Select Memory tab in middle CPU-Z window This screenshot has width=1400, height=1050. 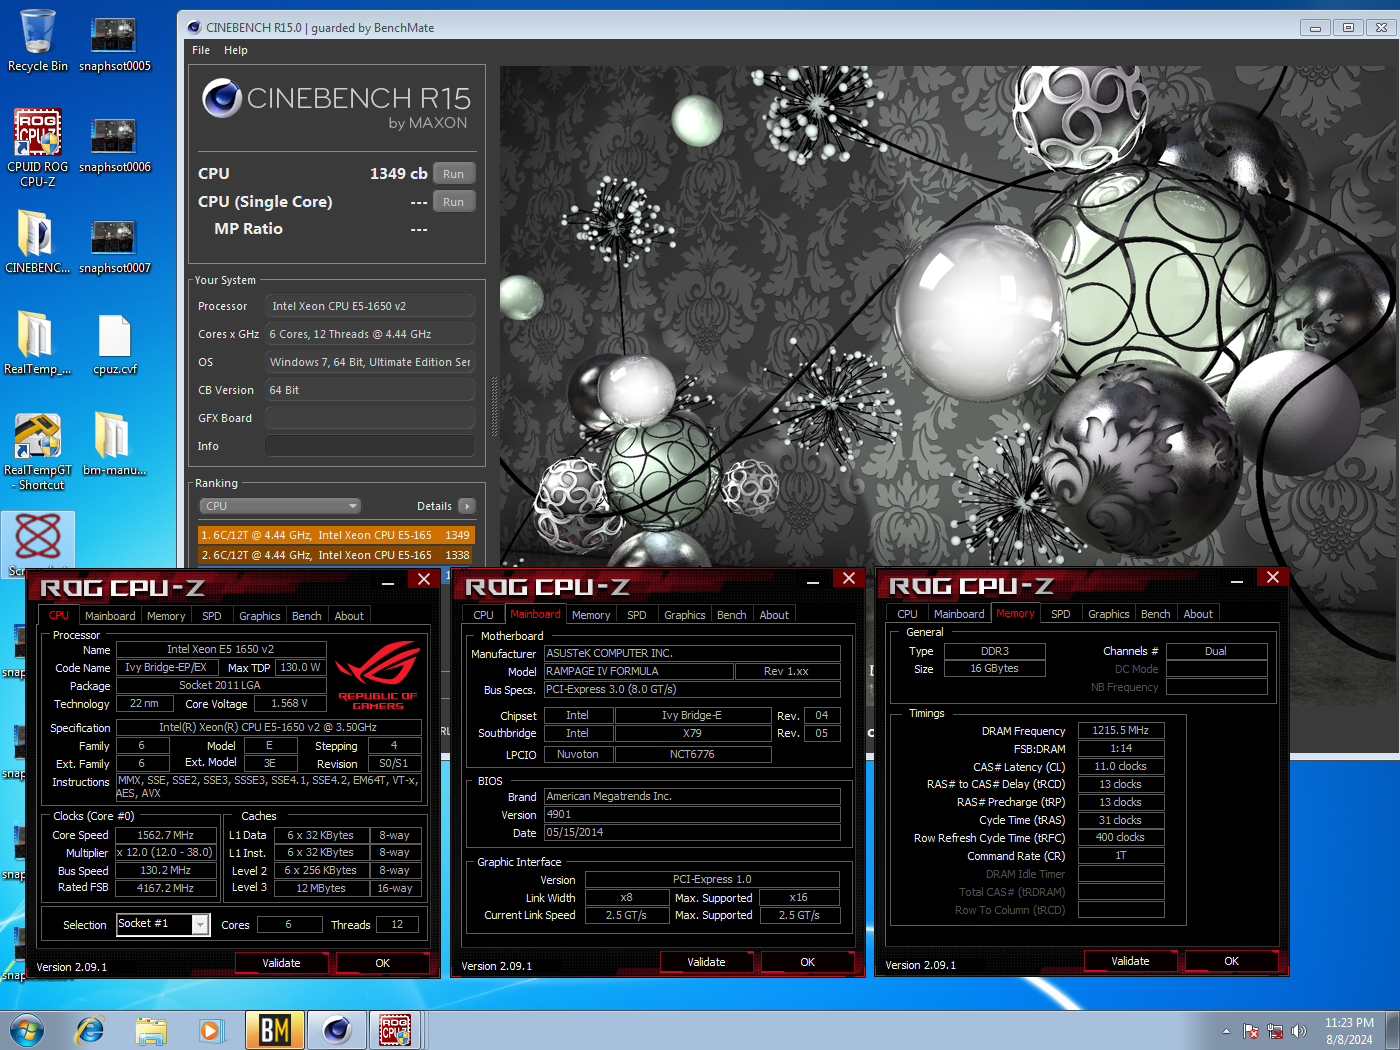[x=591, y=615]
